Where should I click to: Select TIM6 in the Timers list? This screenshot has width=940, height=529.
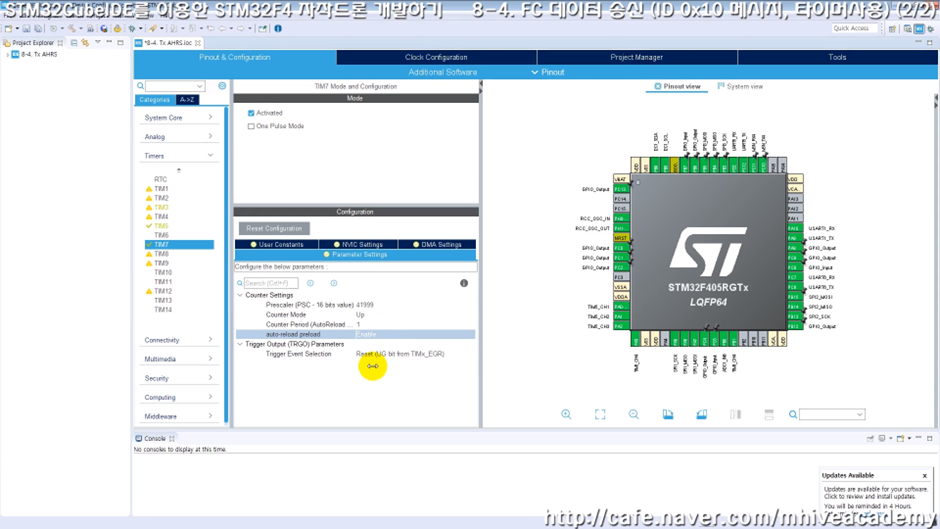[x=161, y=235]
